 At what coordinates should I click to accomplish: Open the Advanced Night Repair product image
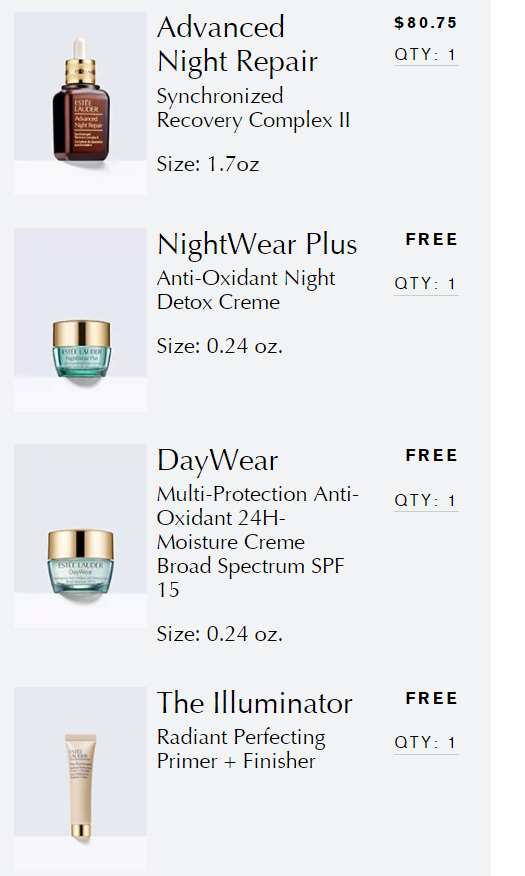click(x=80, y=103)
